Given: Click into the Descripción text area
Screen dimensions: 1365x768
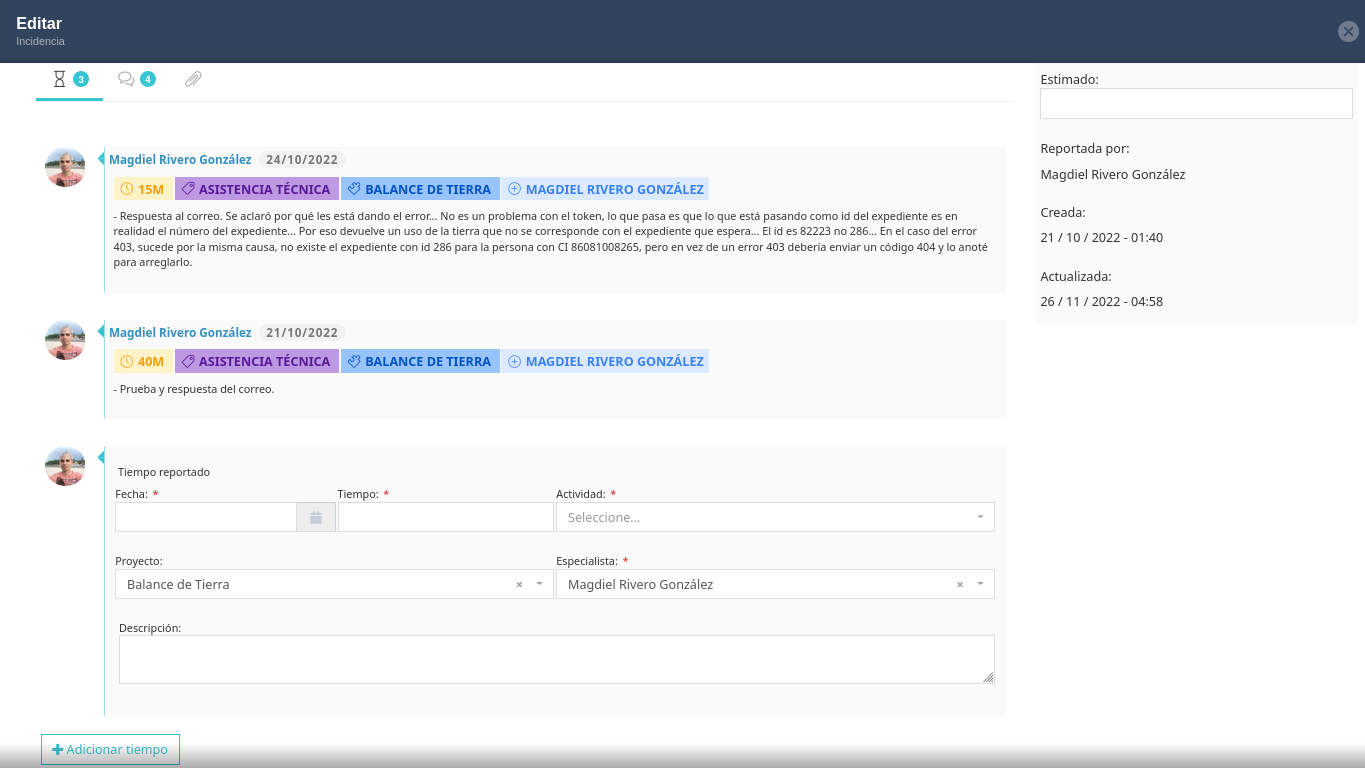Looking at the screenshot, I should click(x=556, y=659).
